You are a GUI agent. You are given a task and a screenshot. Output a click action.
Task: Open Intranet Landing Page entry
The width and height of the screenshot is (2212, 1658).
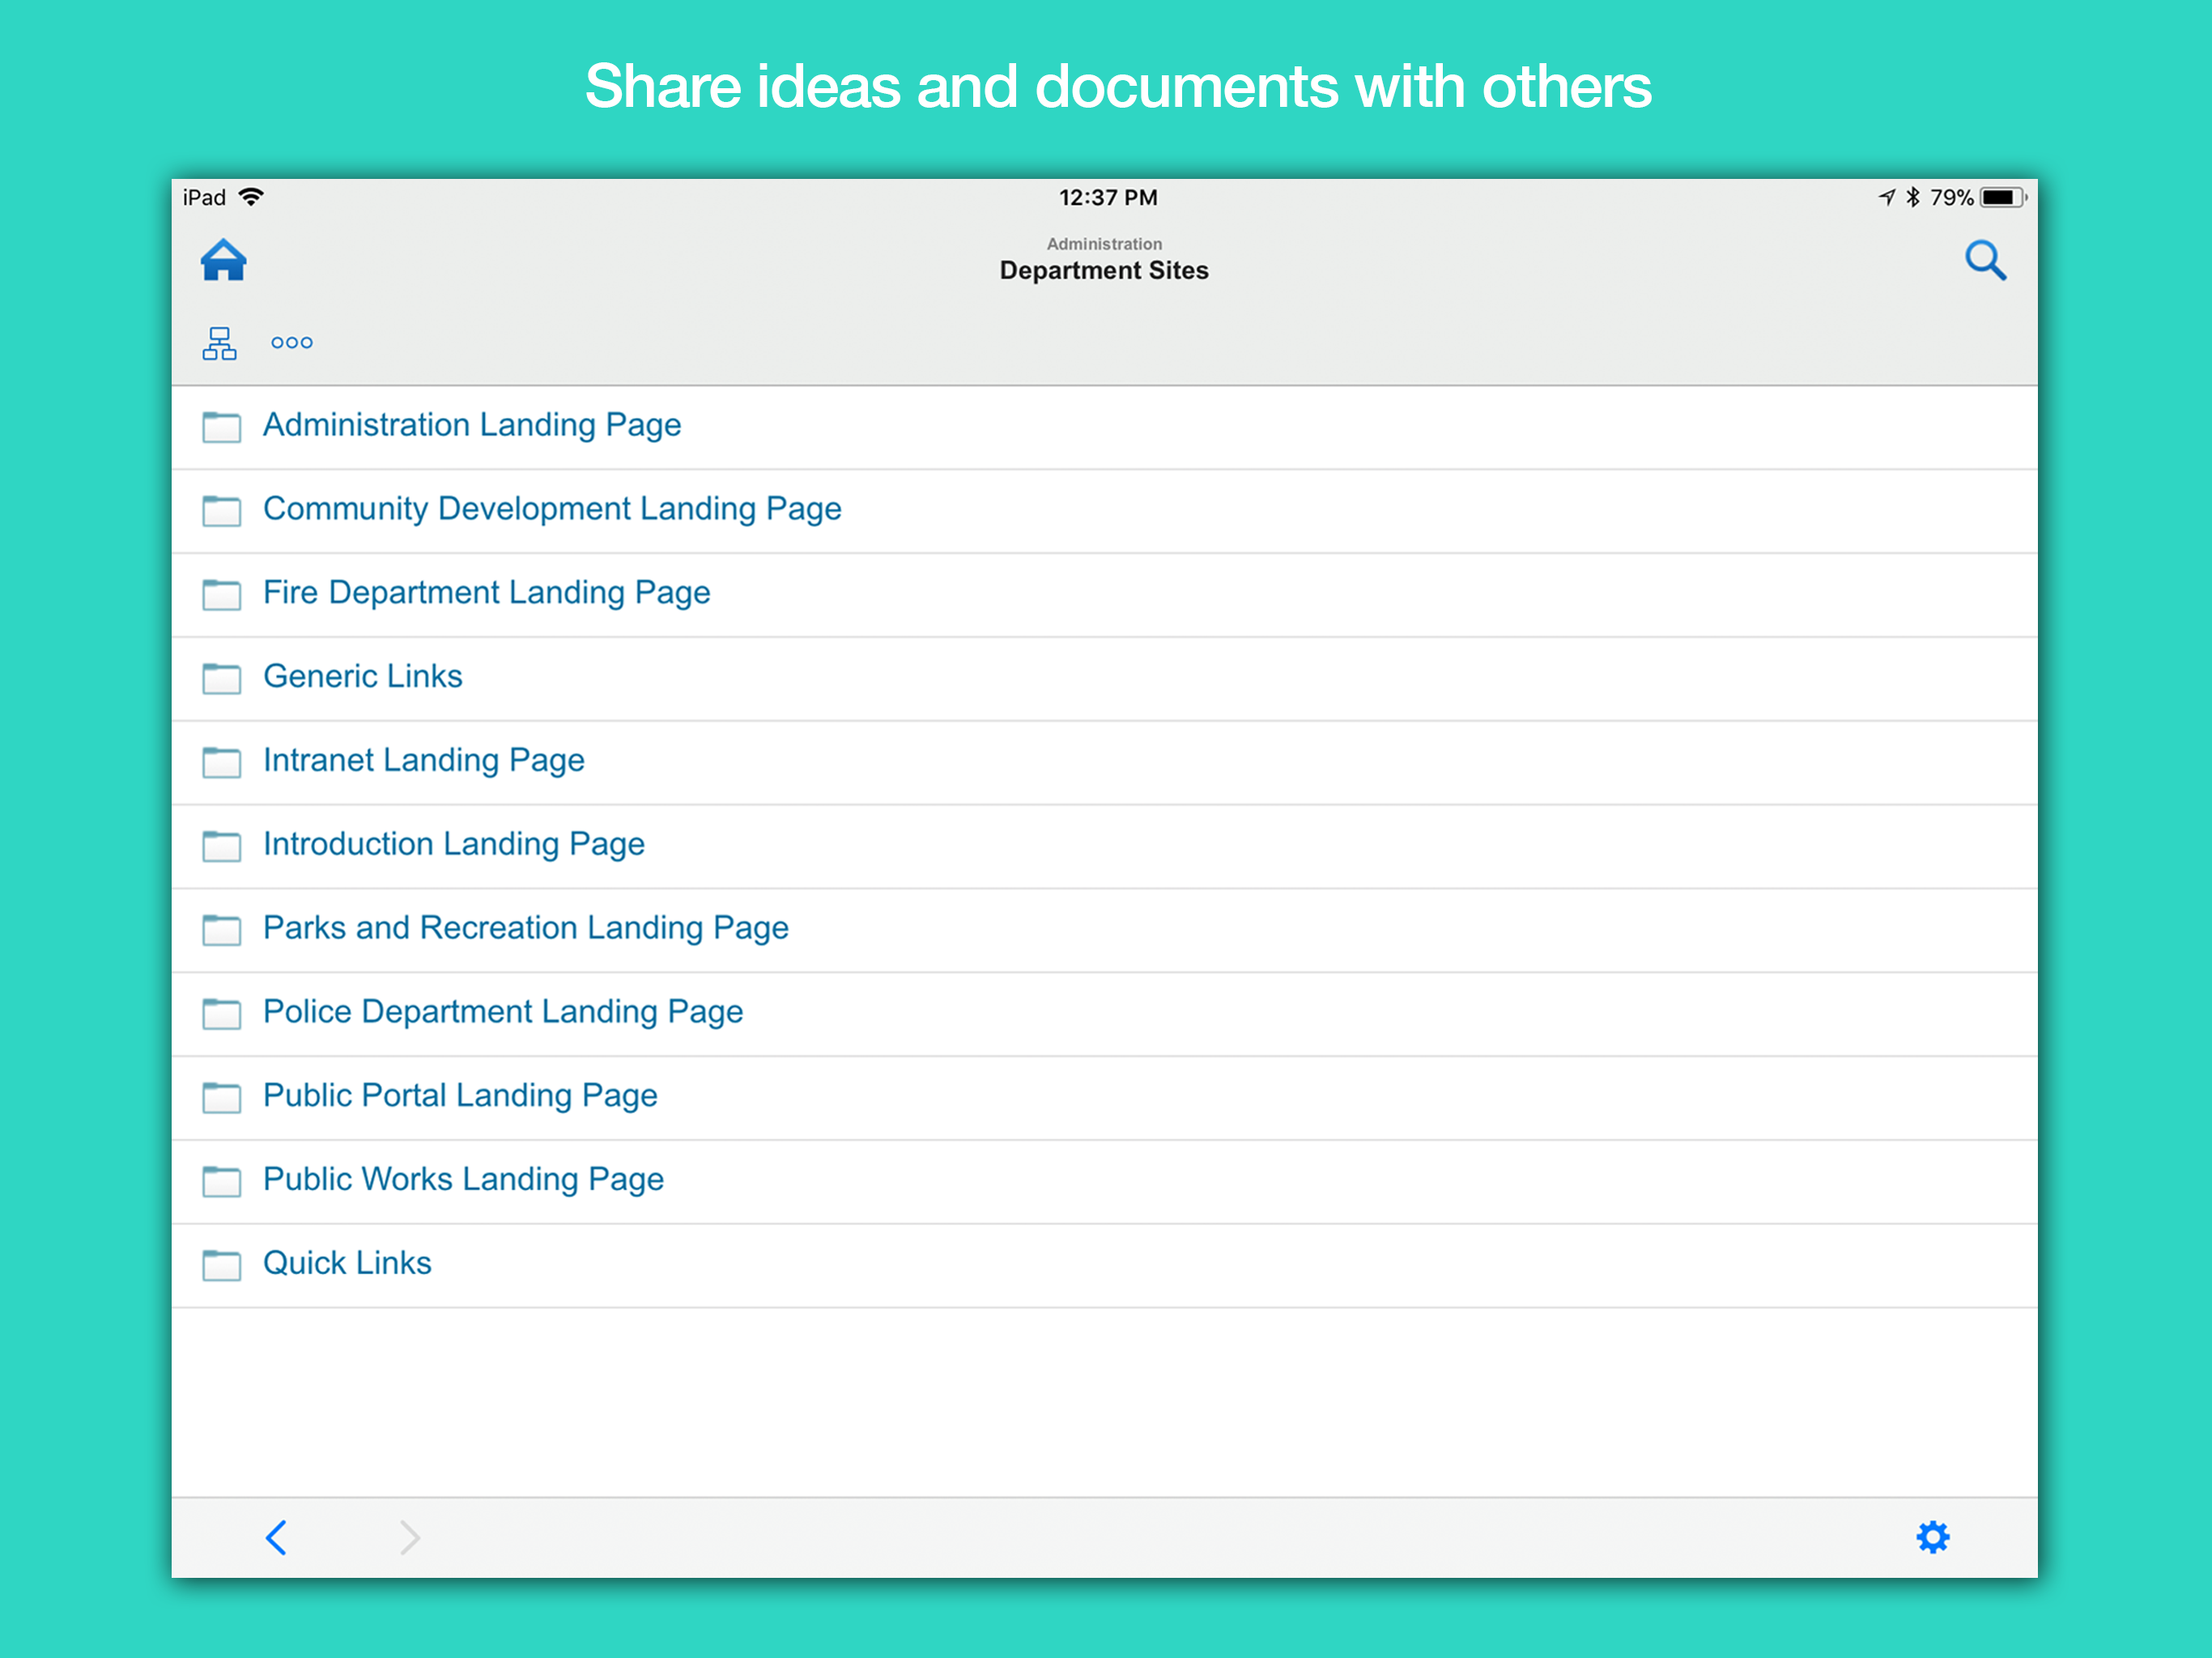423,761
